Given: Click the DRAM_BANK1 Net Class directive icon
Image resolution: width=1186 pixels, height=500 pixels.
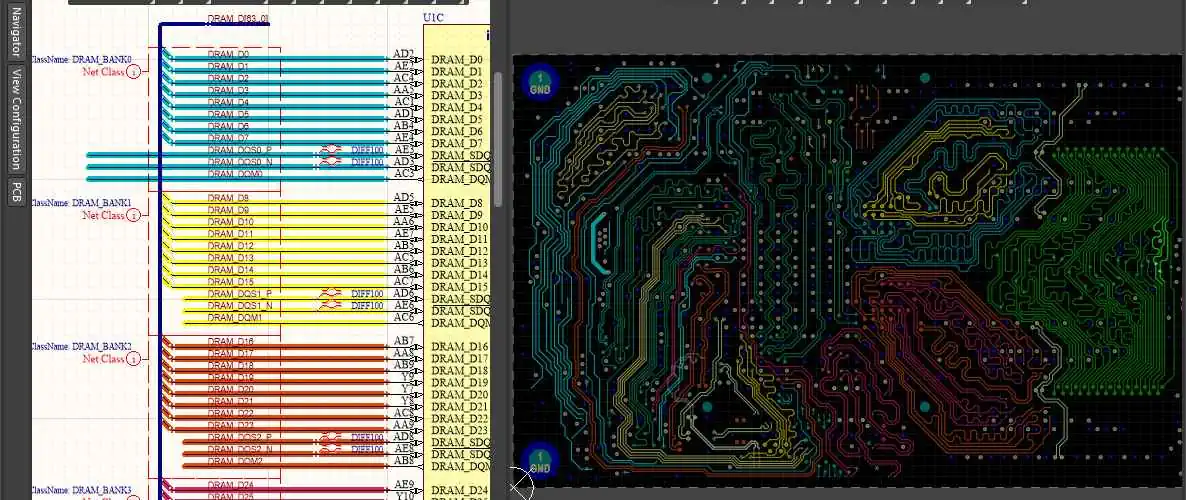Looking at the screenshot, I should [134, 215].
